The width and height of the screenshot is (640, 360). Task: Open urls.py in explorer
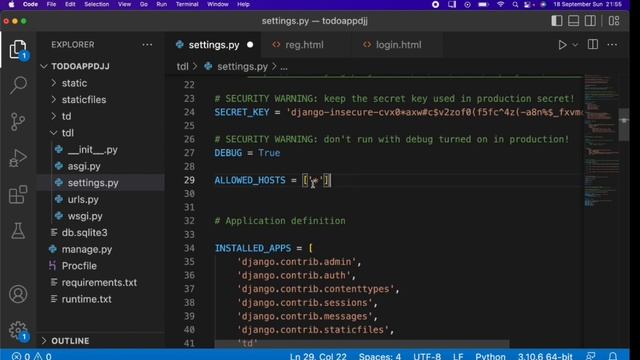83,200
